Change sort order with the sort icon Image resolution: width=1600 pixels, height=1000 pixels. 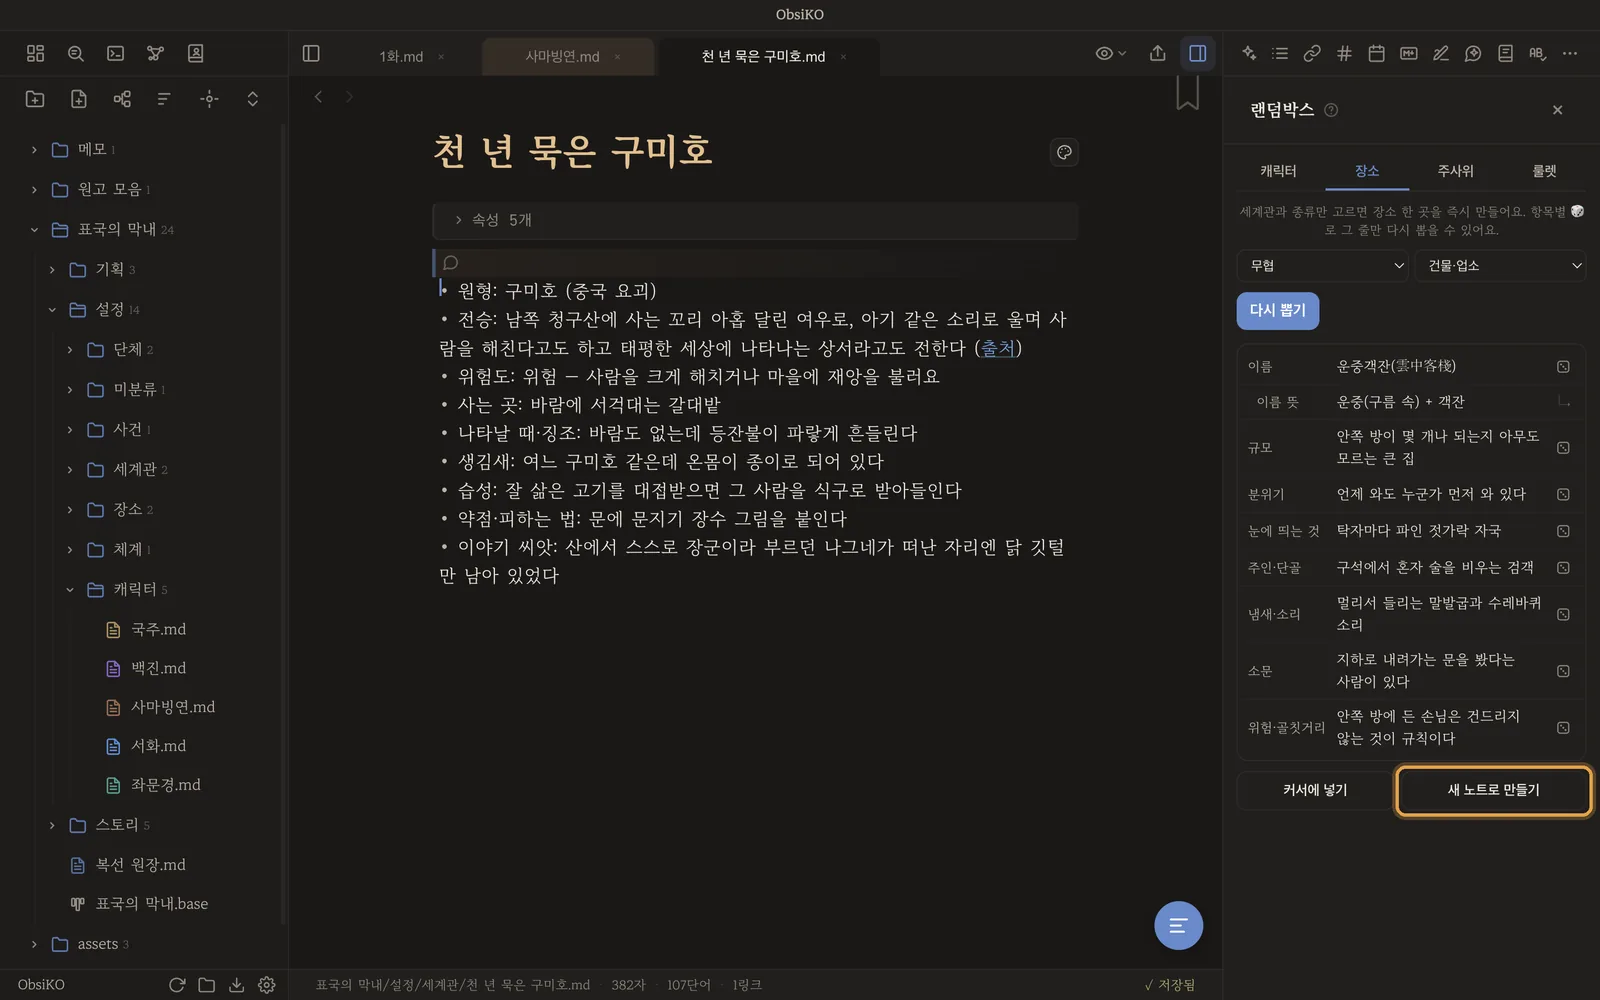[164, 99]
